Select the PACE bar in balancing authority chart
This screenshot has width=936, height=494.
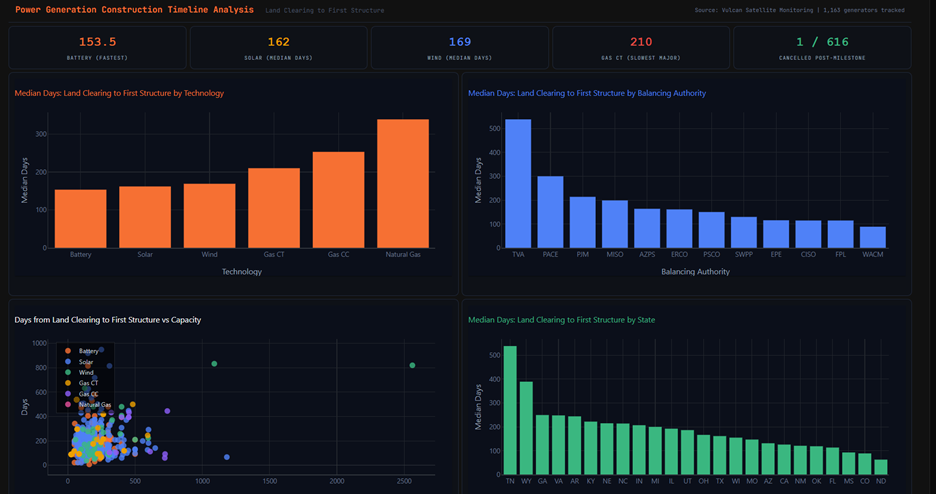(x=550, y=212)
